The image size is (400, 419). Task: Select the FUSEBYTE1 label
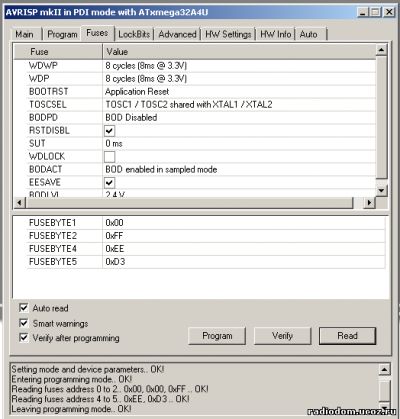pyautogui.click(x=53, y=223)
